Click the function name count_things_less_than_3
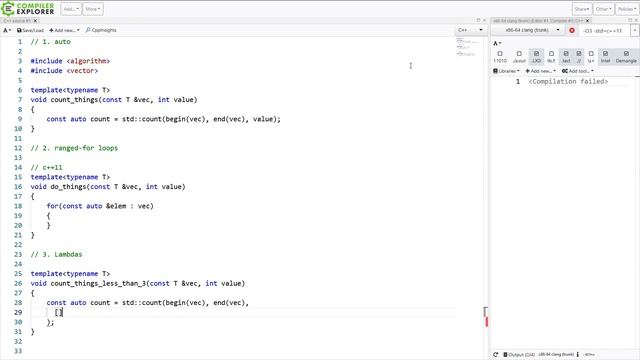 click(98, 284)
